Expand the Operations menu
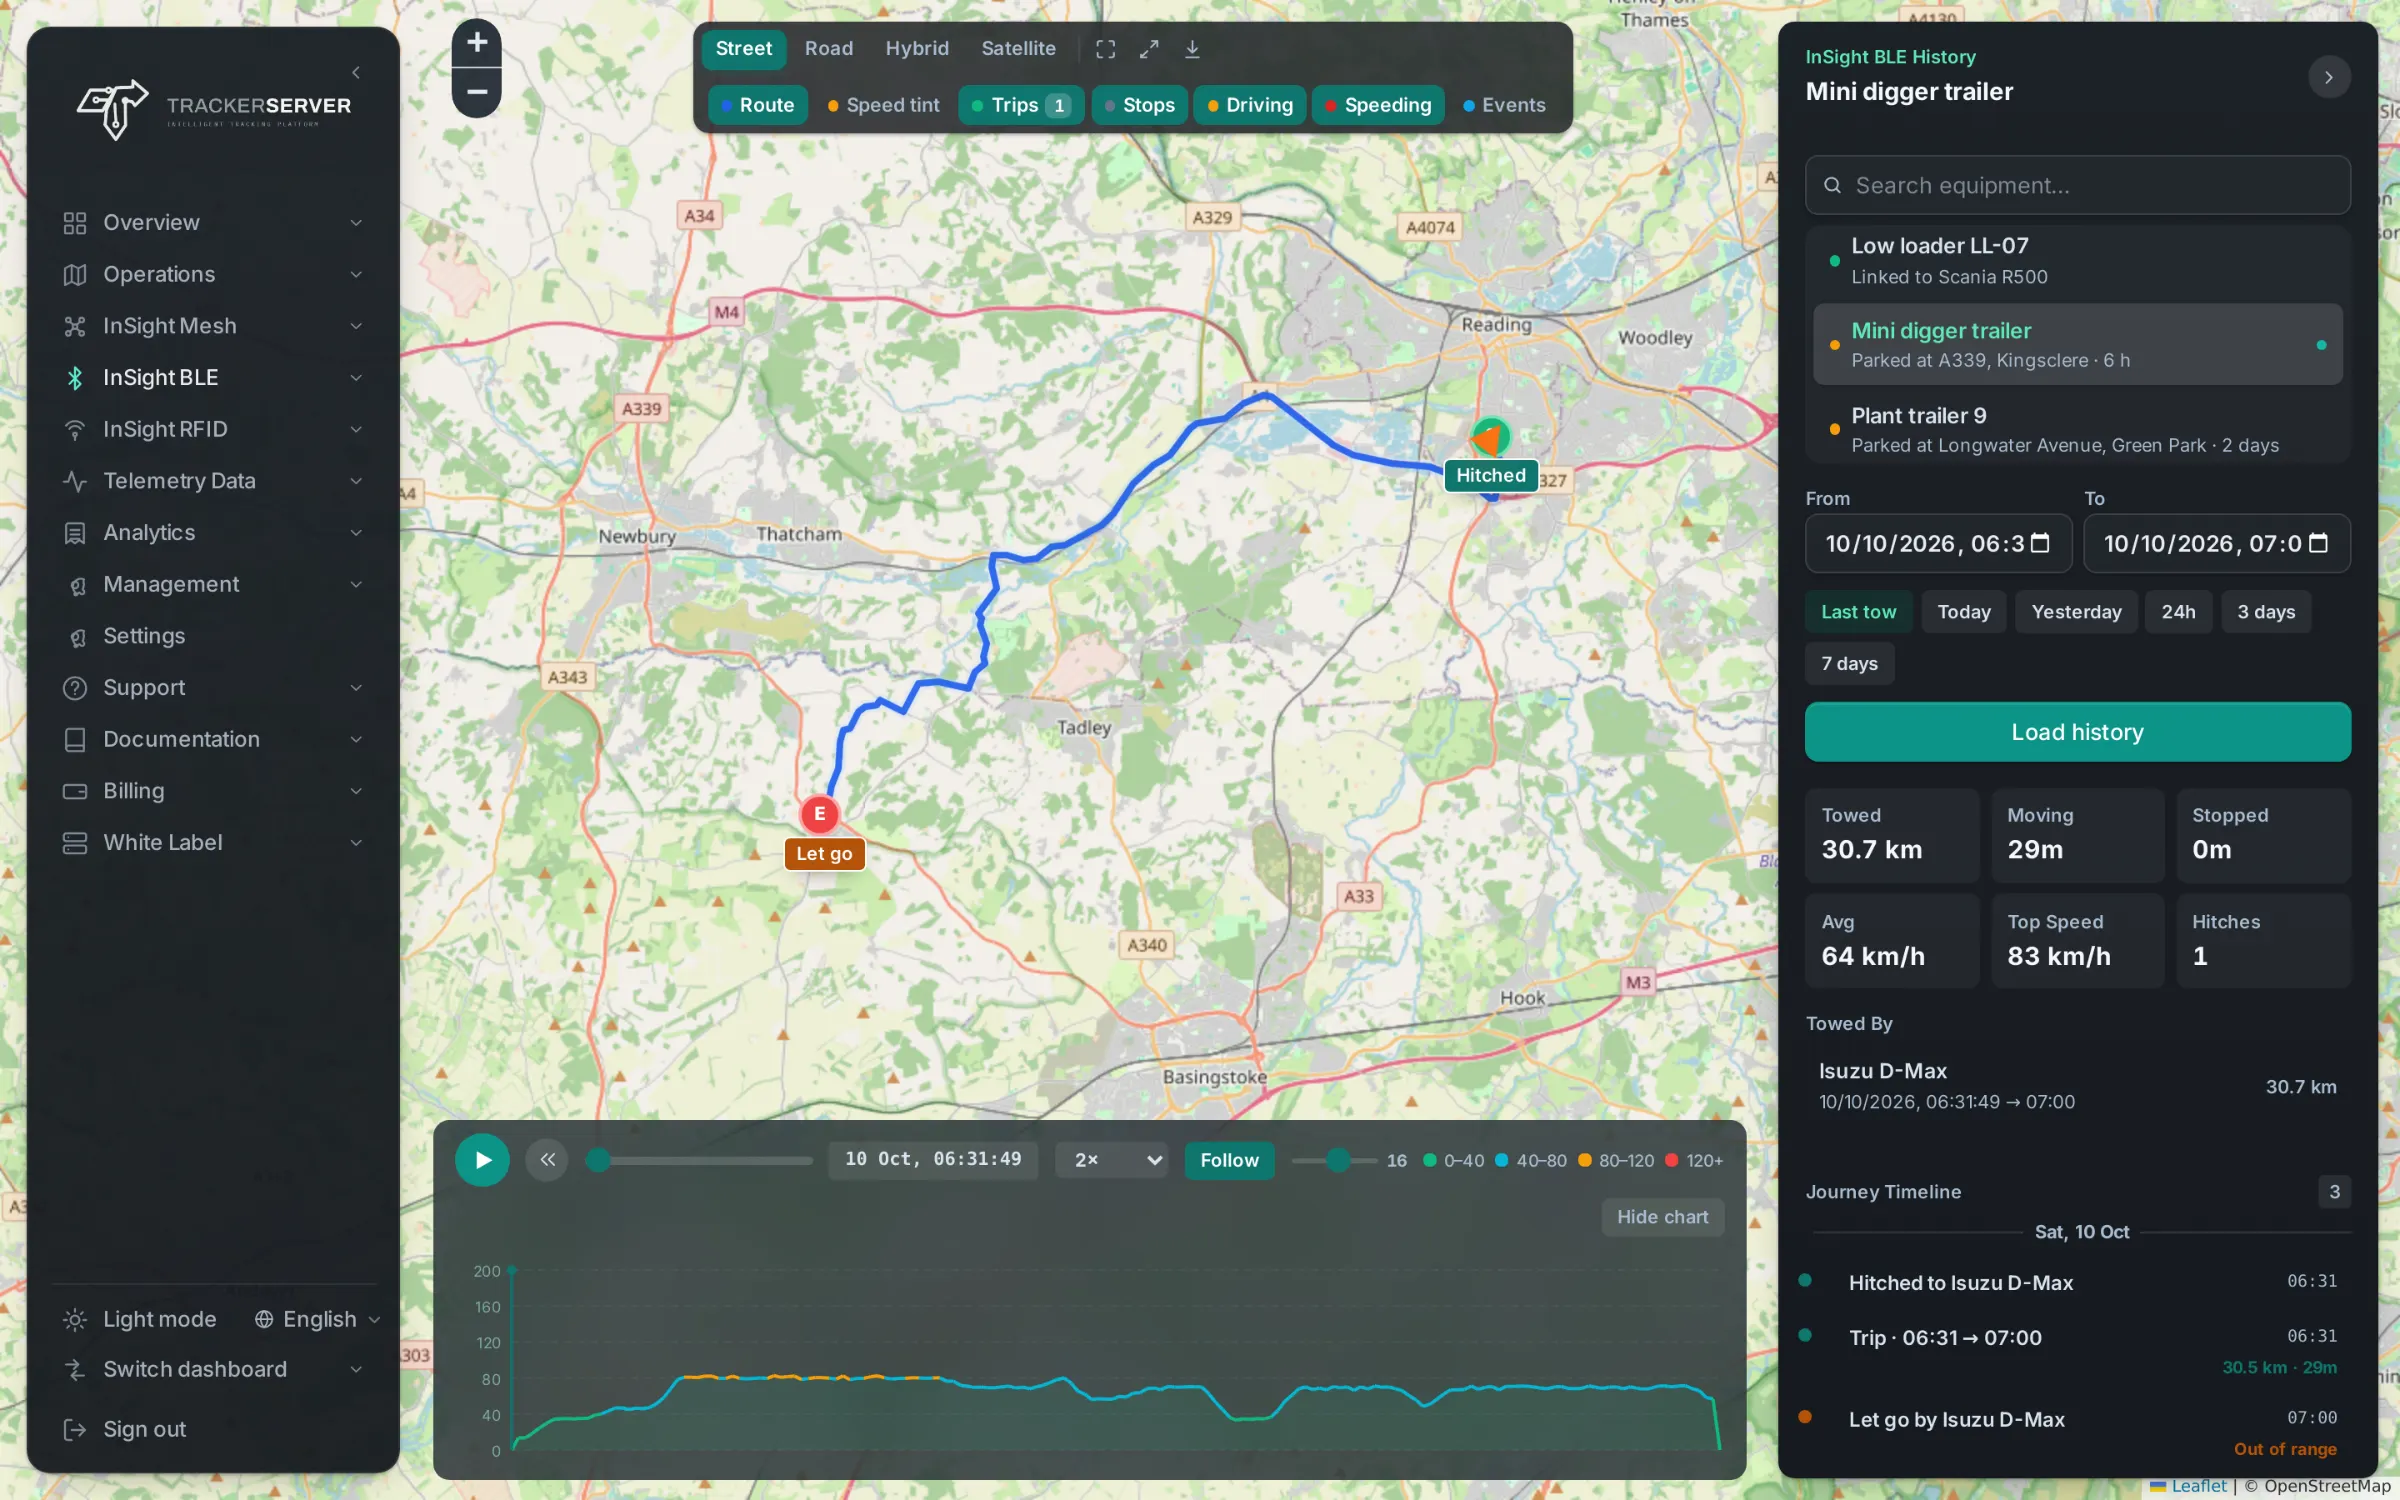Viewport: 2400px width, 1500px height. (213, 274)
